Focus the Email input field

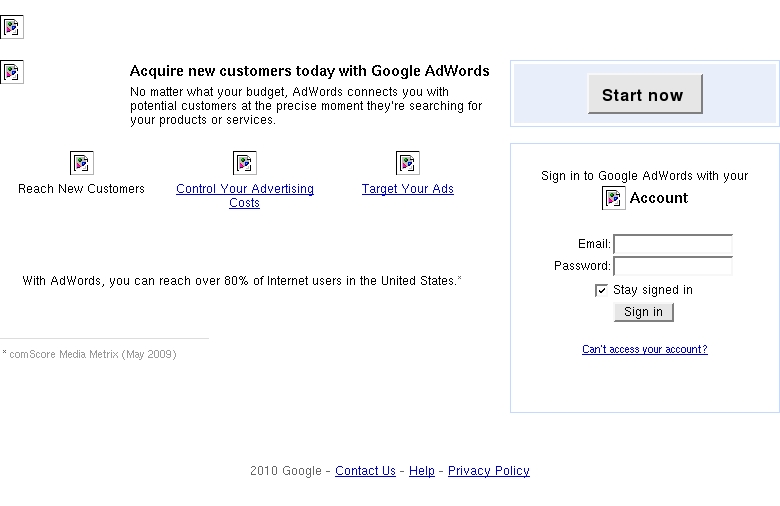tap(673, 244)
